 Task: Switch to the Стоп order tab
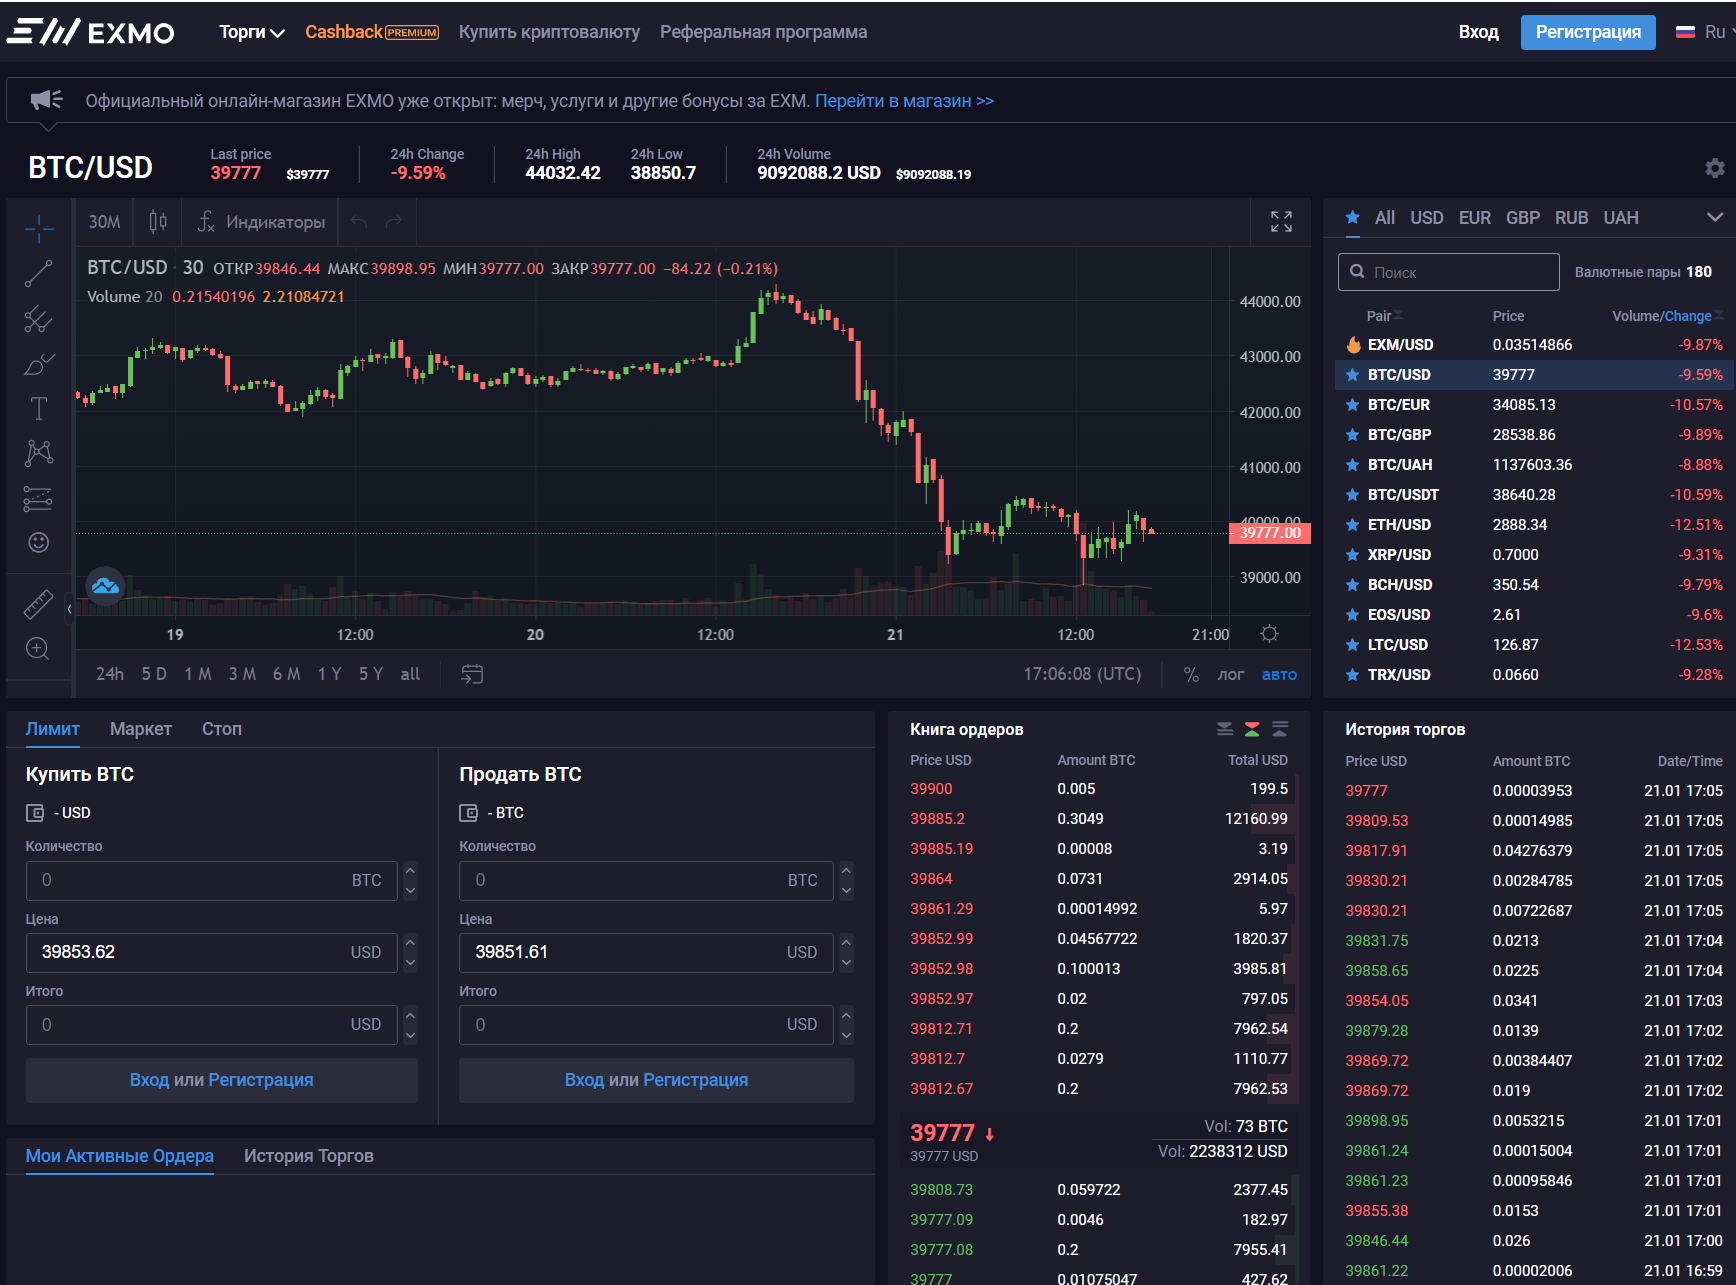(222, 729)
